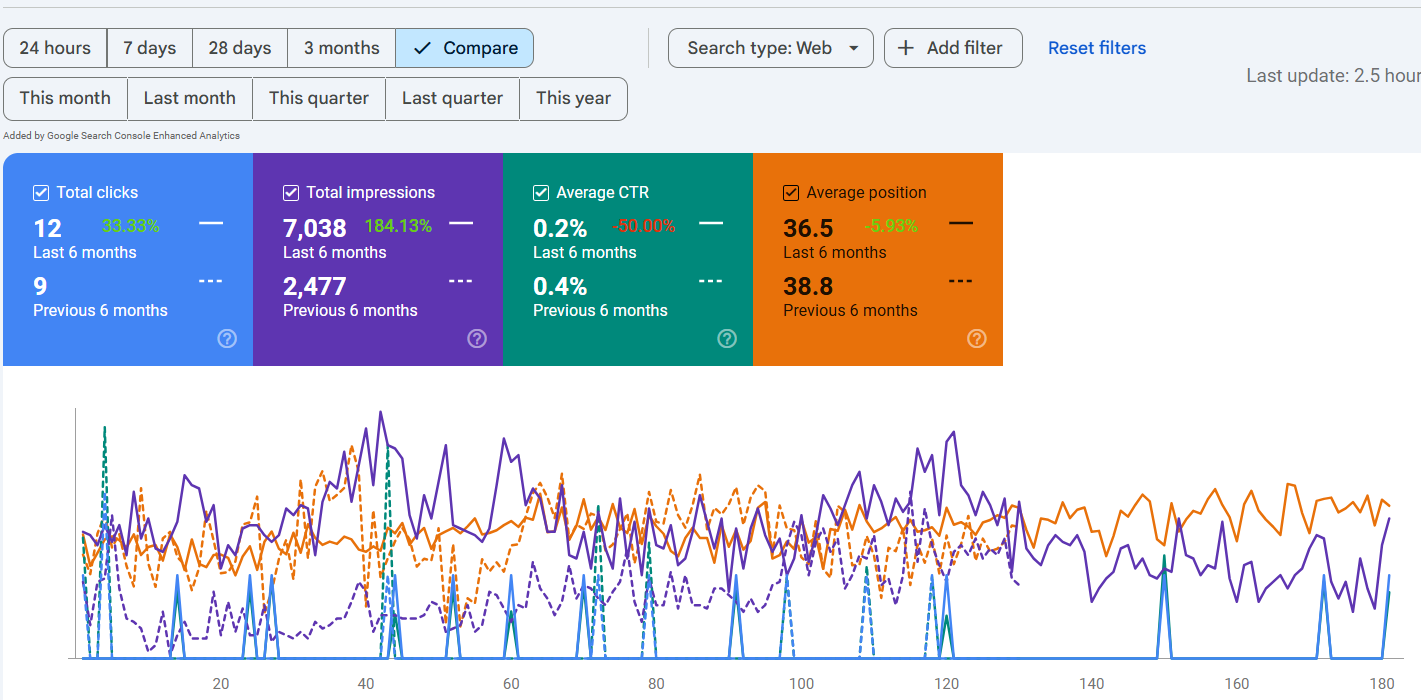Open help icon on Average CTR card
The image size is (1421, 700).
pyautogui.click(x=727, y=339)
